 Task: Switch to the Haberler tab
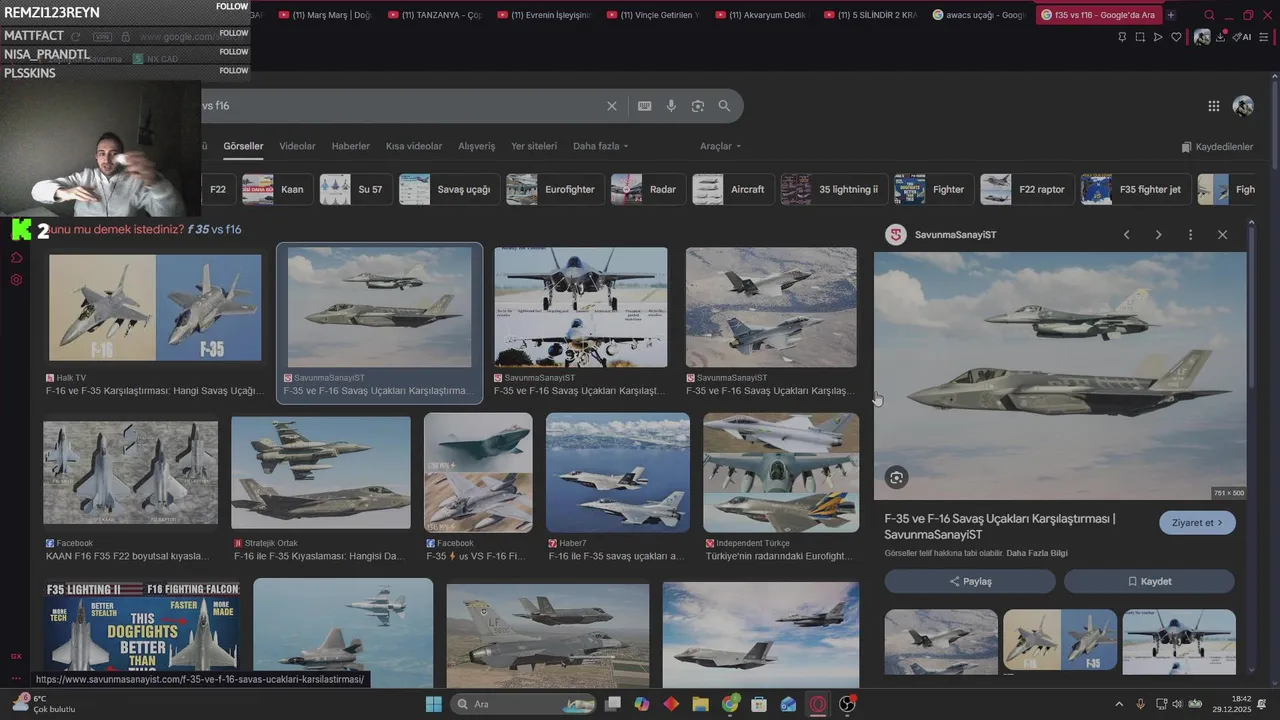350,146
